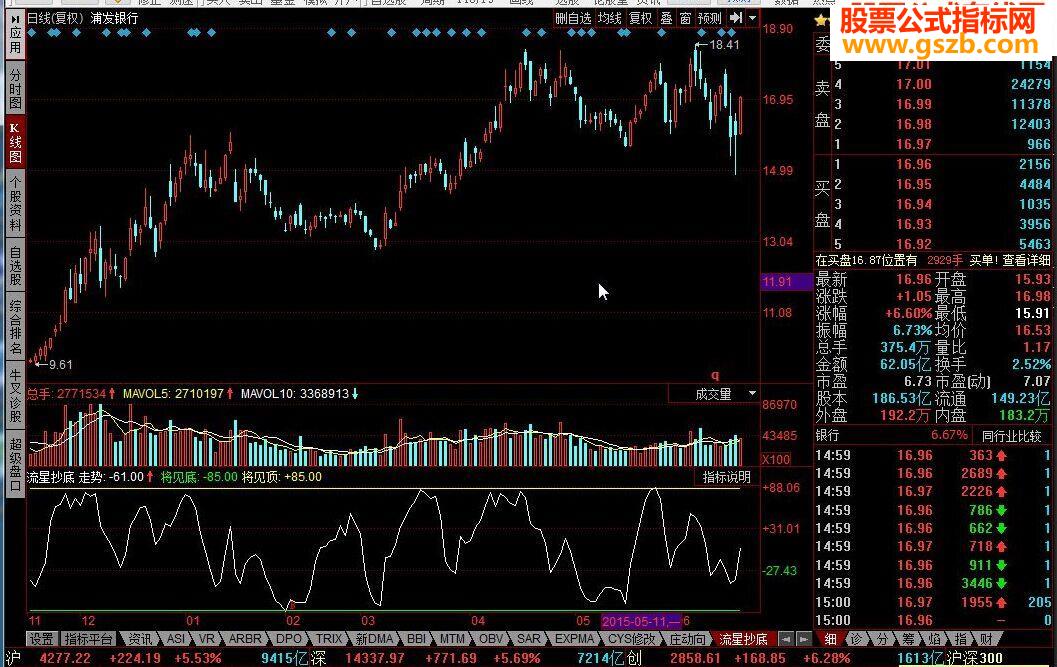Image resolution: width=1057 pixels, height=667 pixels.
Task: Click the gold star icon
Action: (x=820, y=20)
